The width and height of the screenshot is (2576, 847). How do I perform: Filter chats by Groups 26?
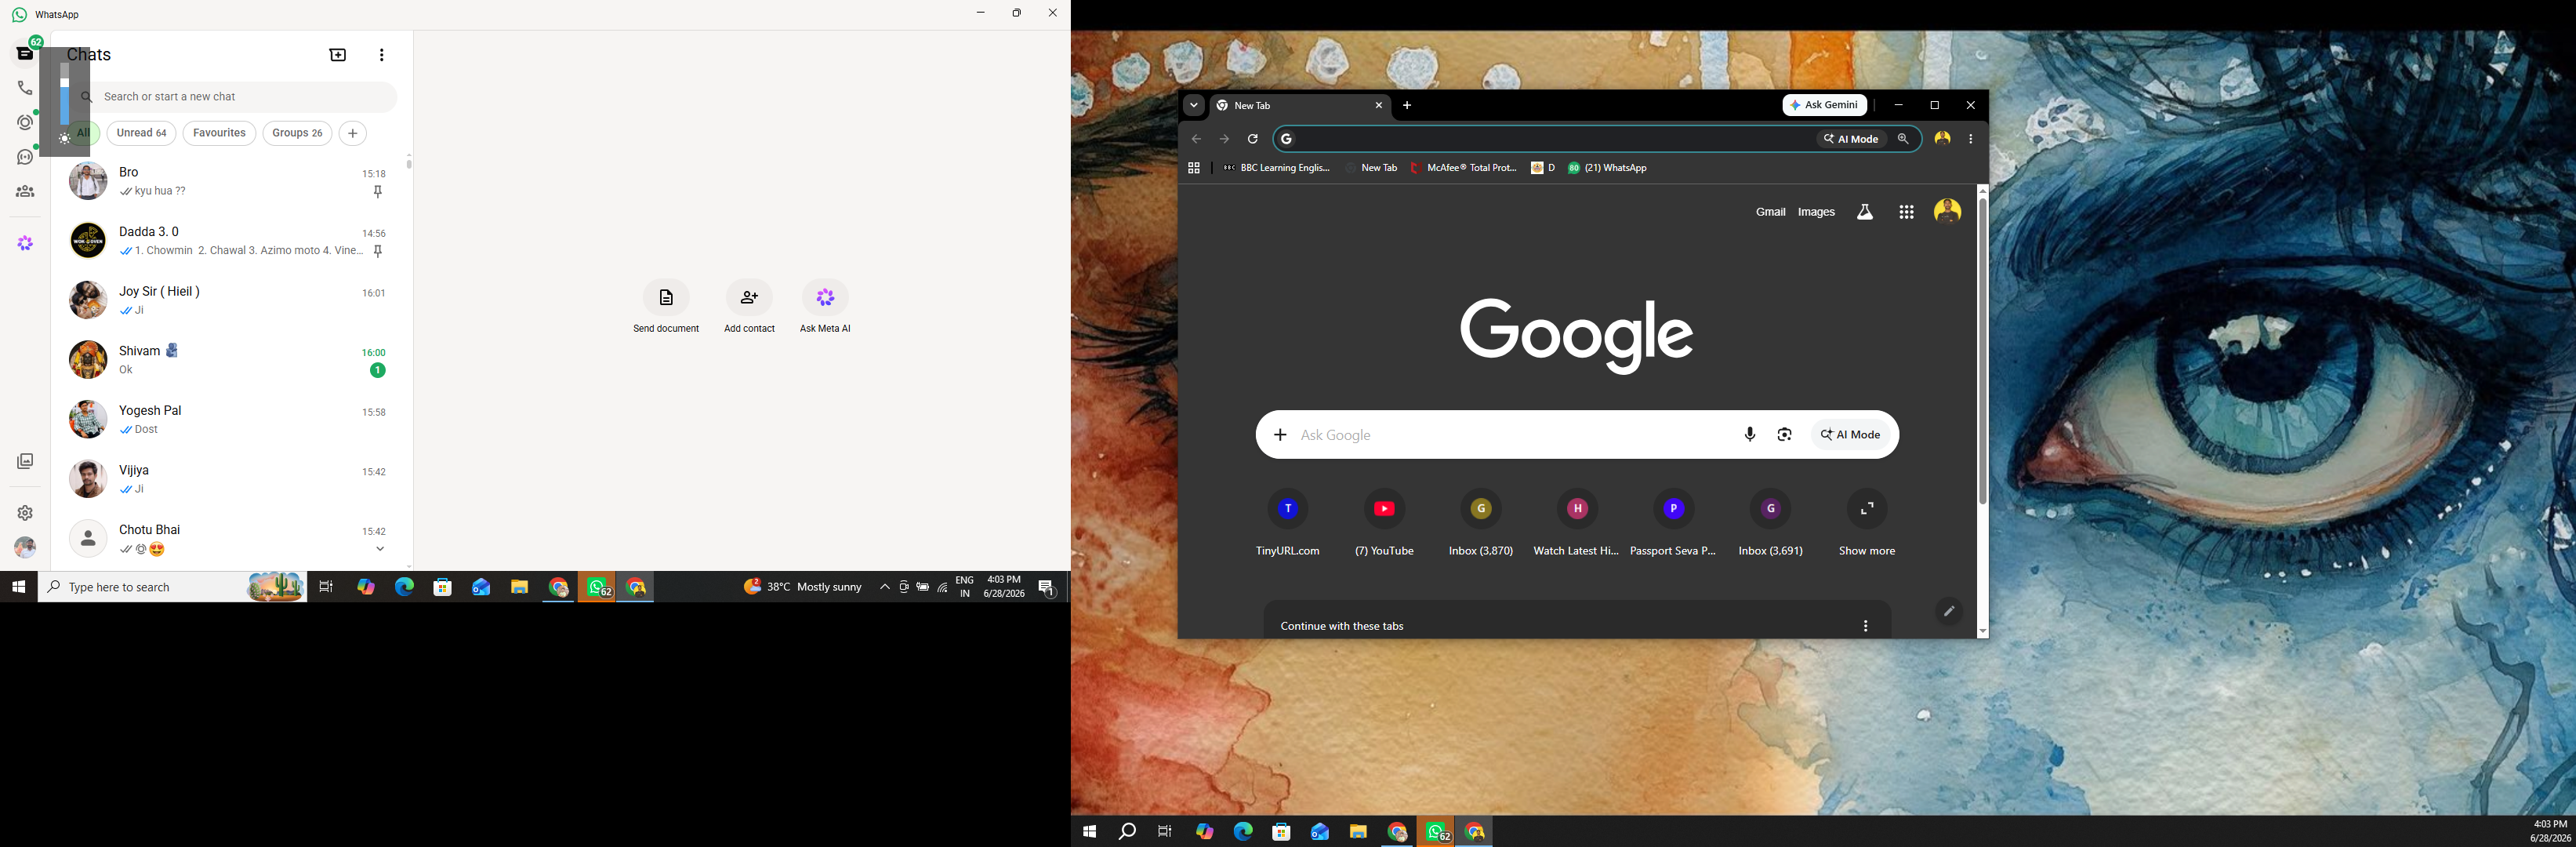297,133
